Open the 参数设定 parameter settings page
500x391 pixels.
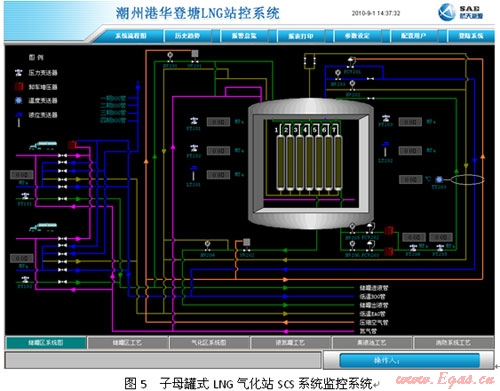pos(357,36)
